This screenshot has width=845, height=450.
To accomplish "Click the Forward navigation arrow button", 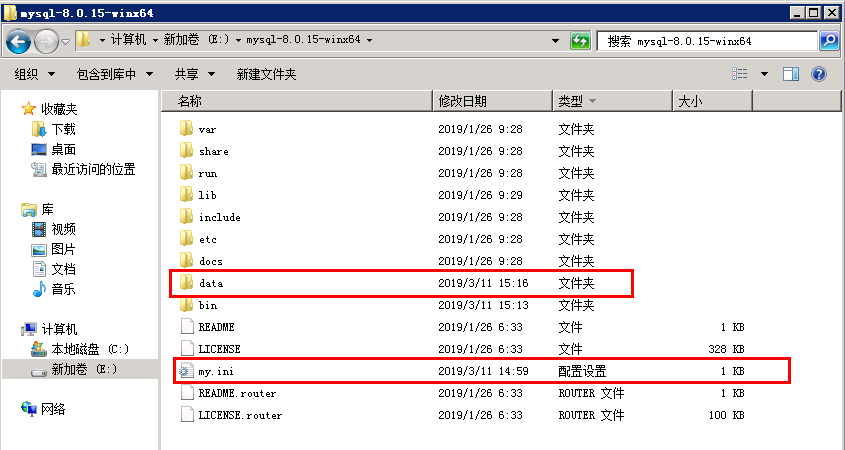I will click(46, 41).
